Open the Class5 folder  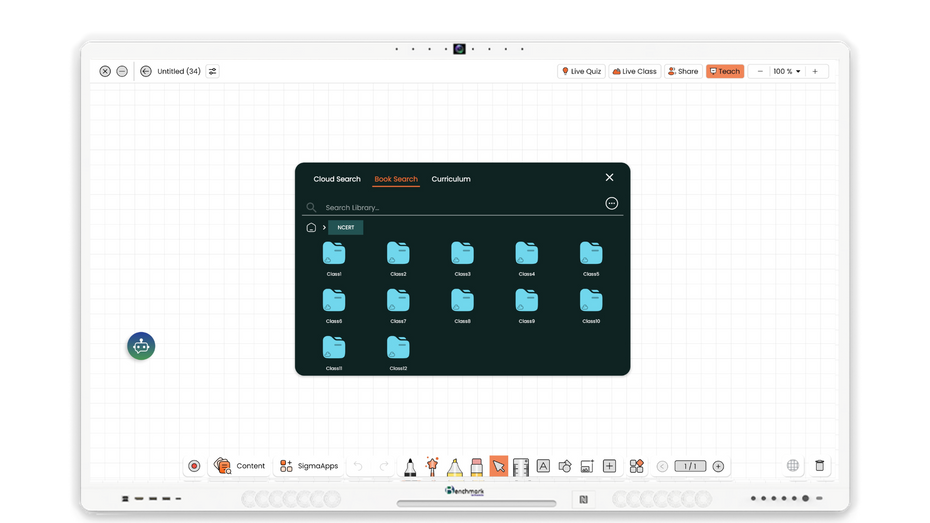(591, 259)
